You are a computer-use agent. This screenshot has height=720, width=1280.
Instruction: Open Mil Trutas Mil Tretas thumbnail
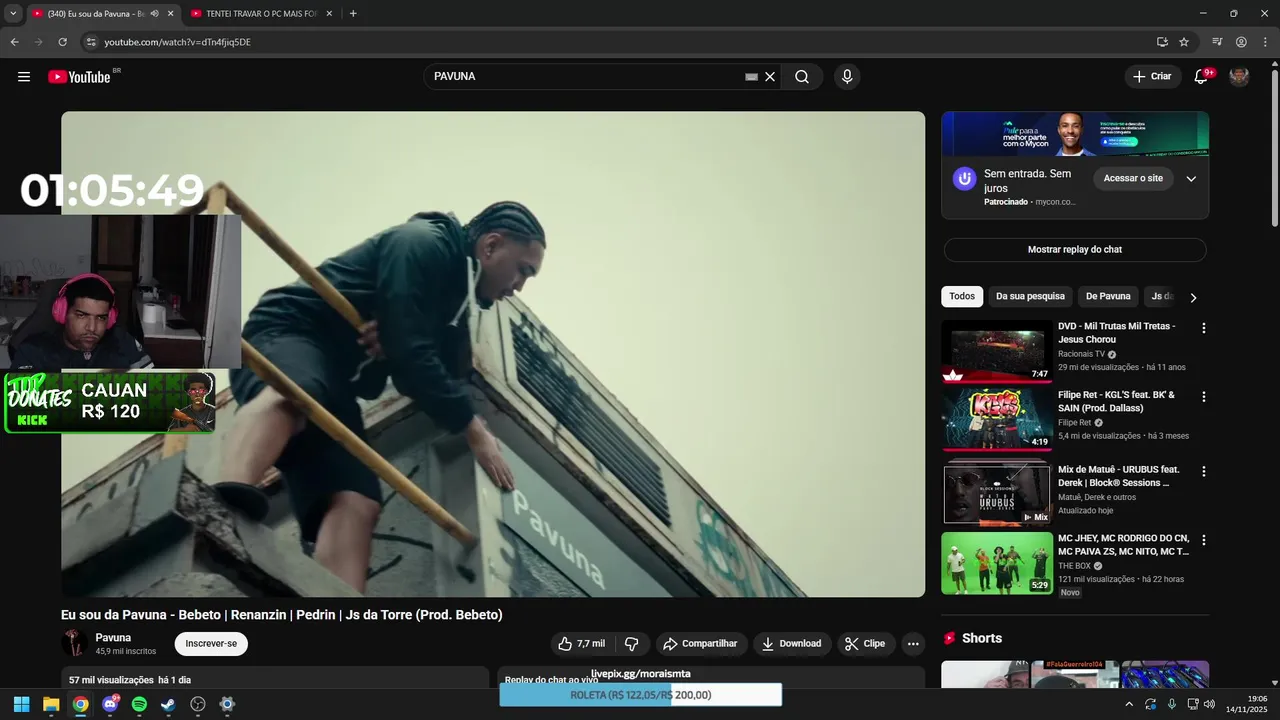point(997,351)
